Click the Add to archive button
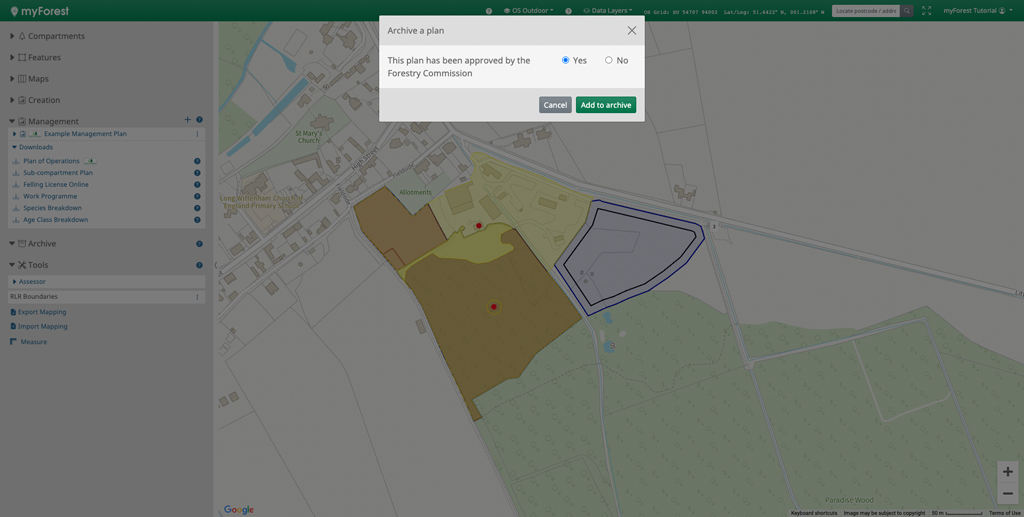Screen dimensions: 1024x517 tap(605, 105)
